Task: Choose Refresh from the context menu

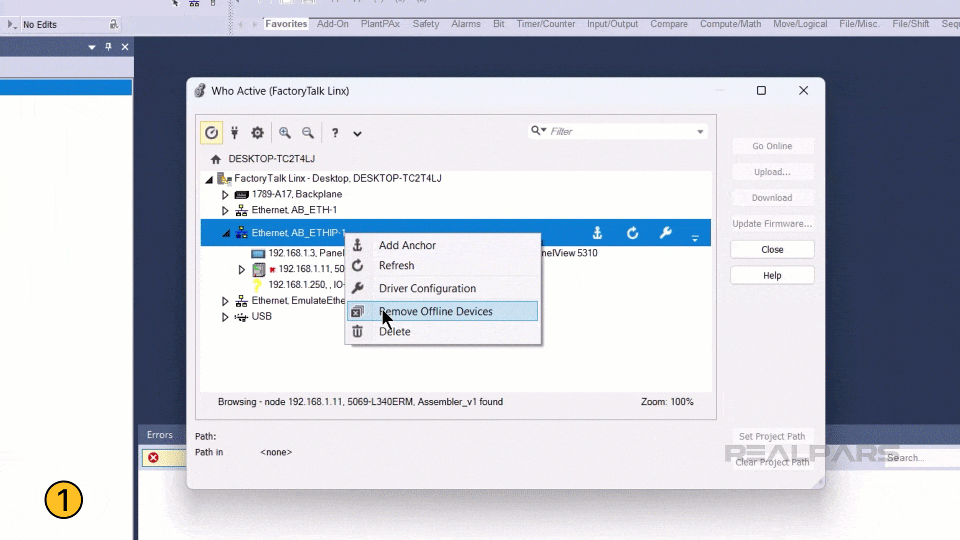Action: pos(442,266)
